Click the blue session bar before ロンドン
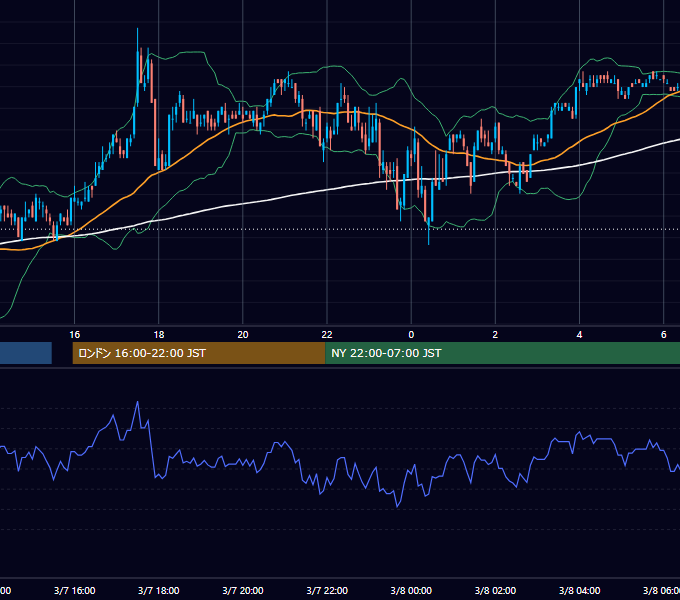The image size is (680, 600). click(x=26, y=353)
